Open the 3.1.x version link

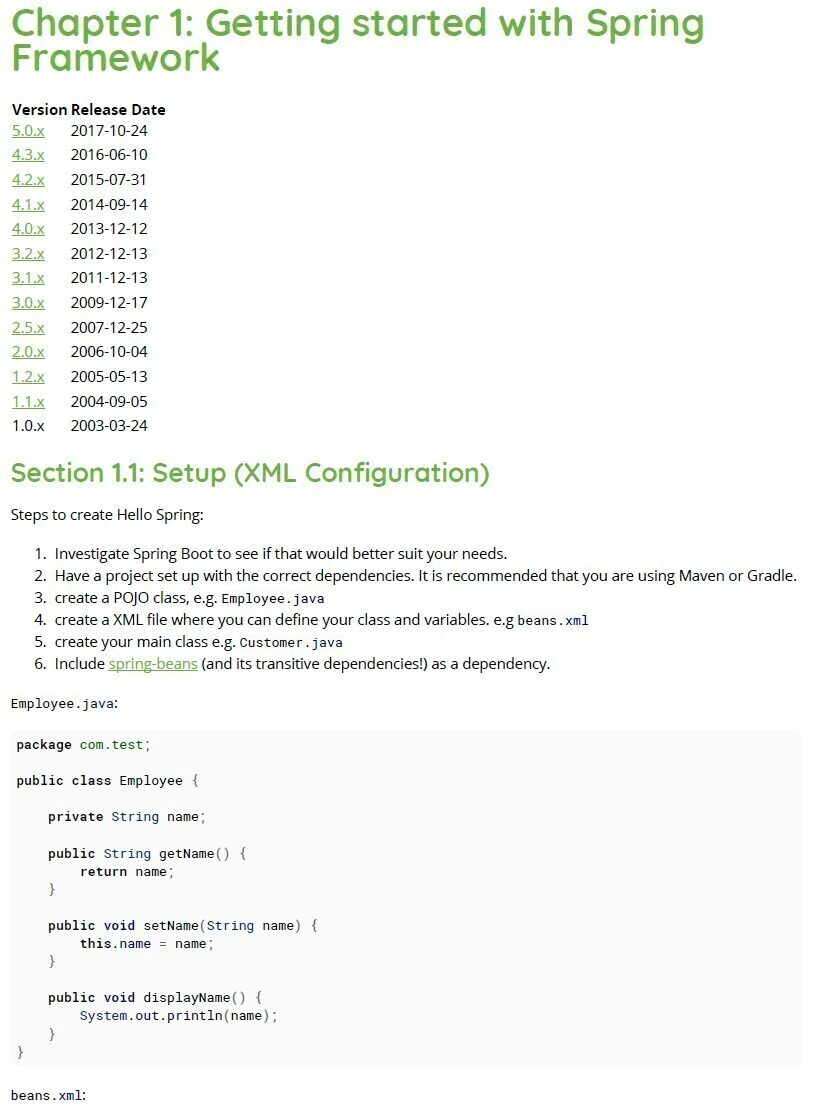[28, 278]
